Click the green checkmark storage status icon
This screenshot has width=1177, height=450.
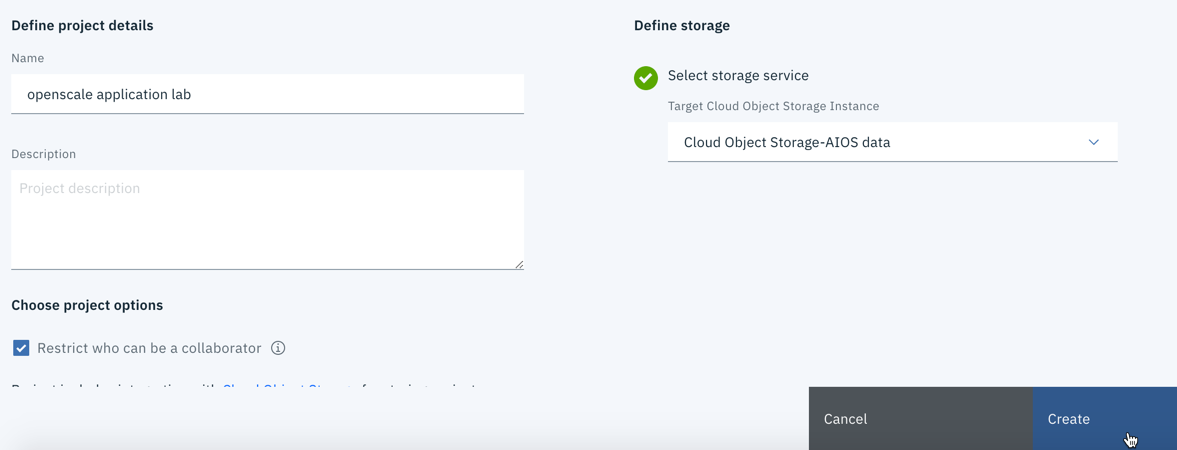pyautogui.click(x=646, y=77)
